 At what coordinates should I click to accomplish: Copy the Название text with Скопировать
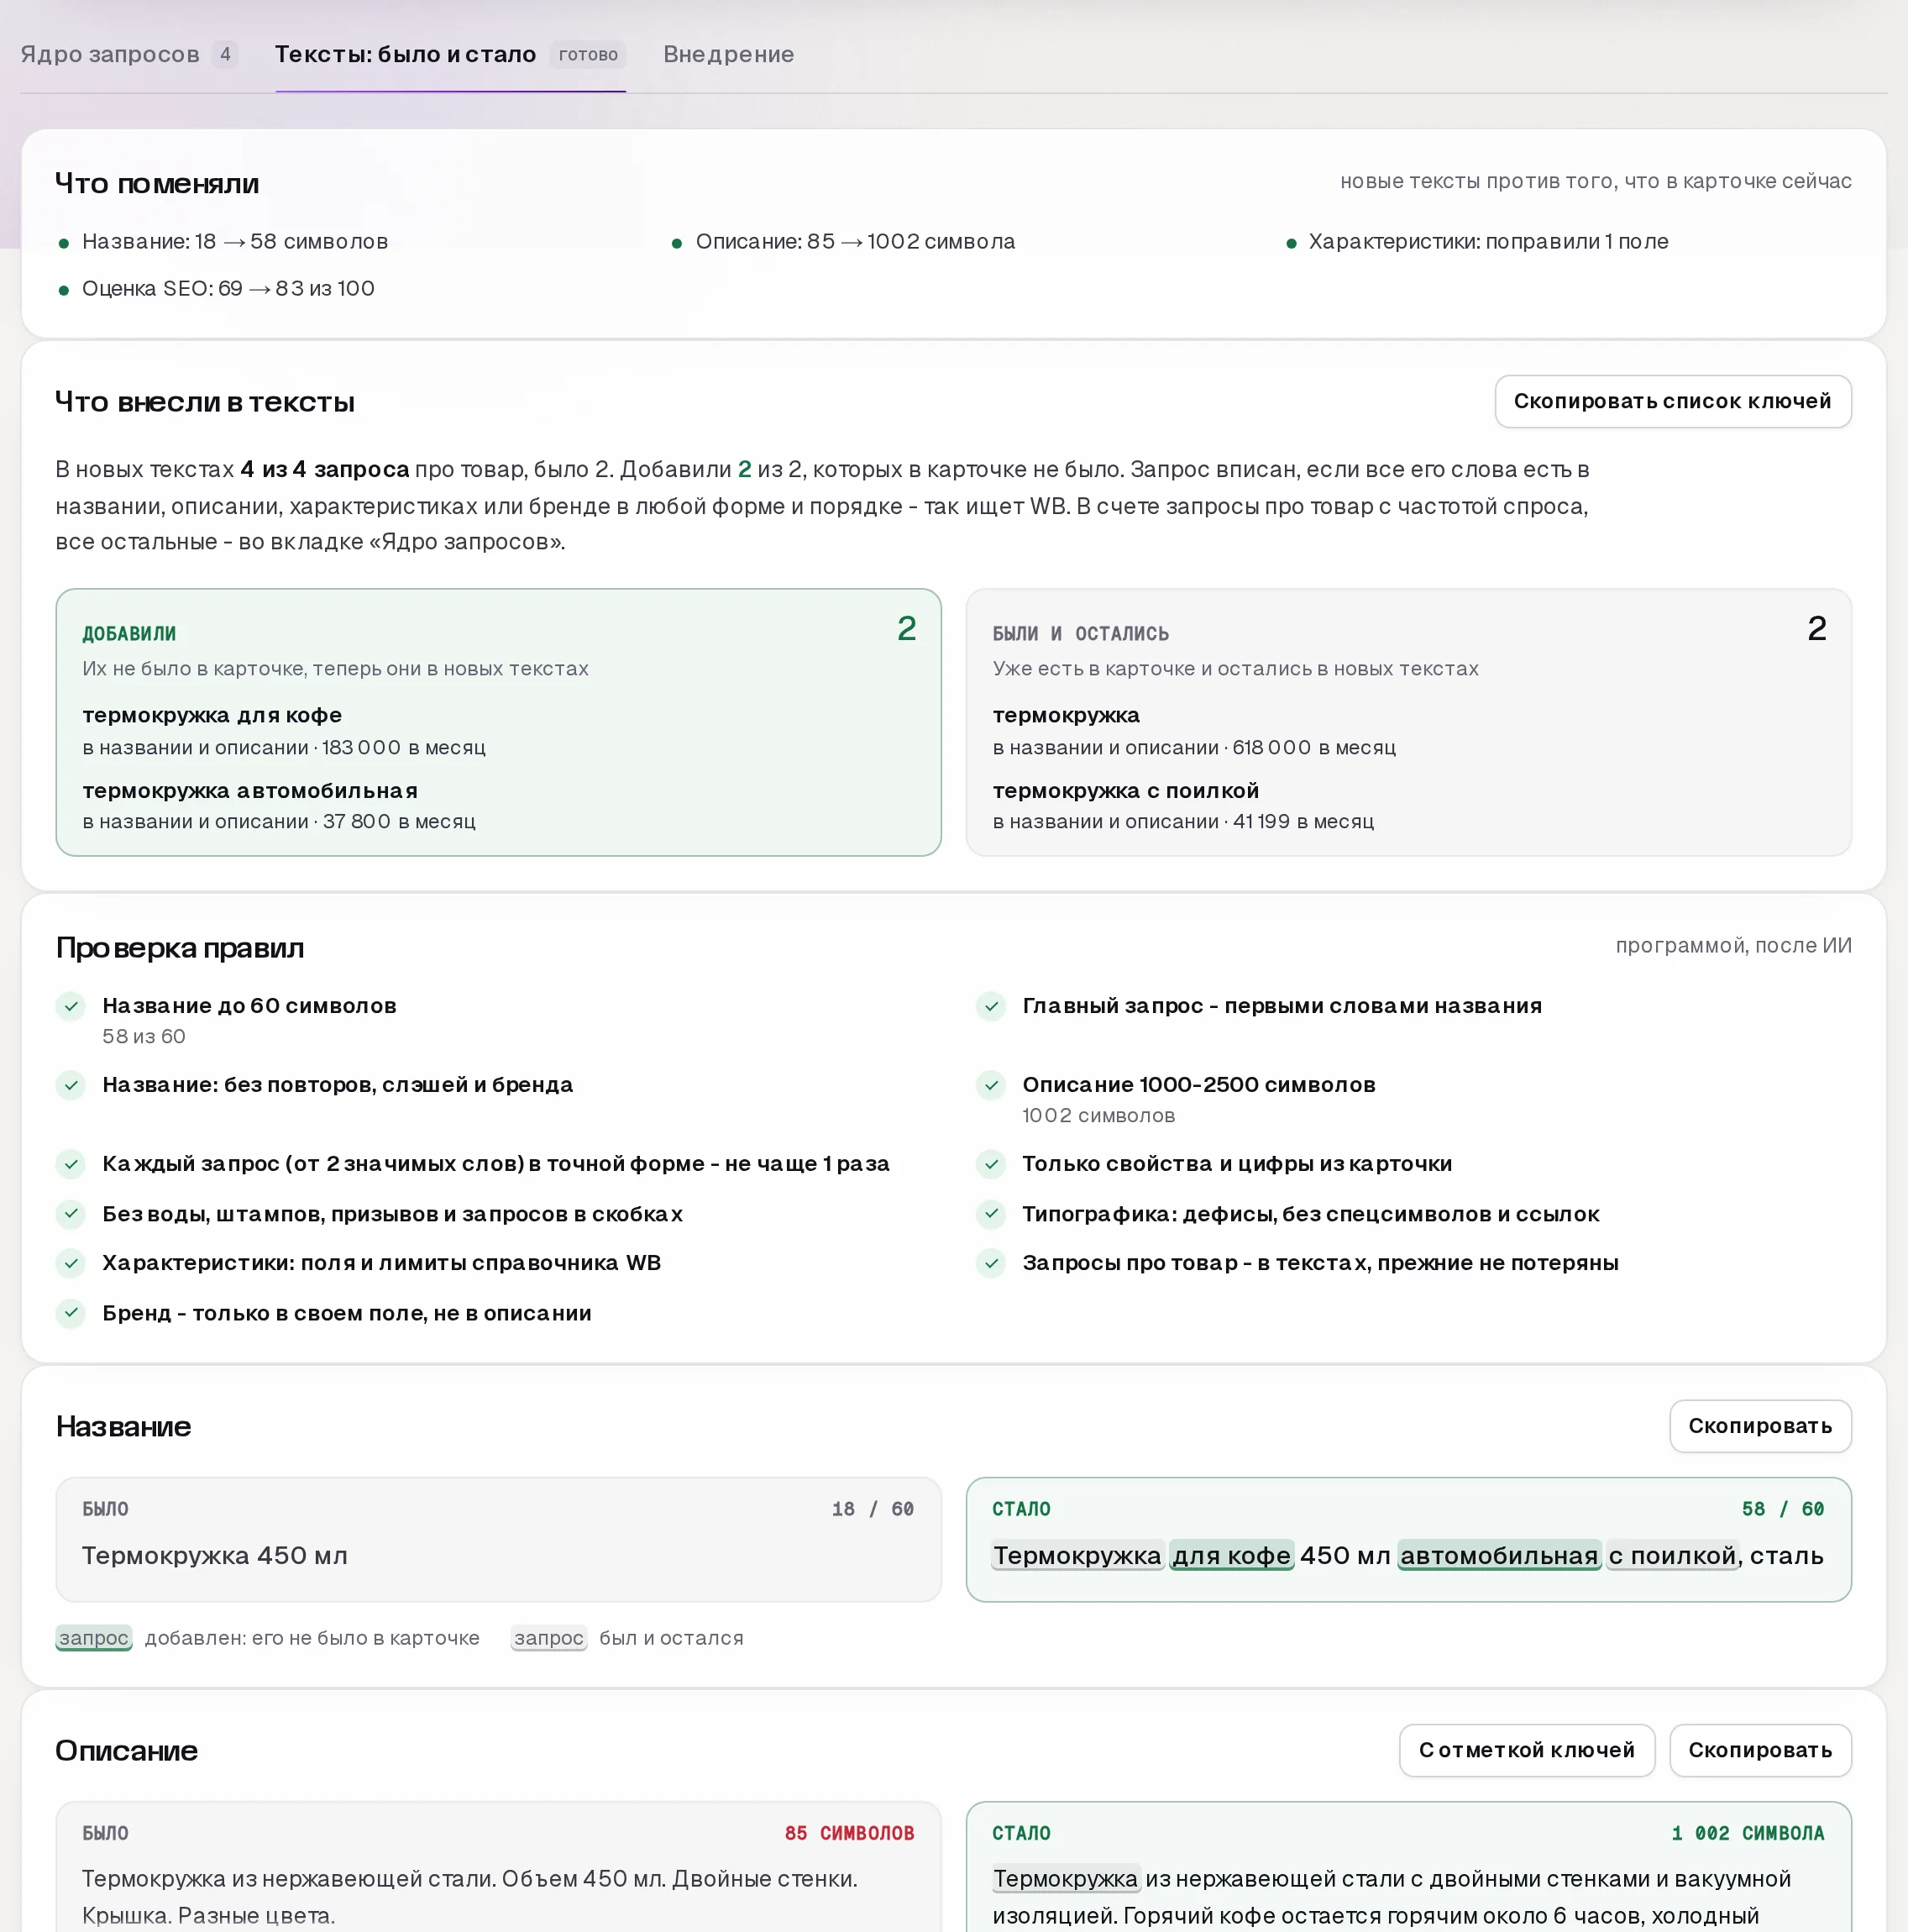pyautogui.click(x=1760, y=1426)
